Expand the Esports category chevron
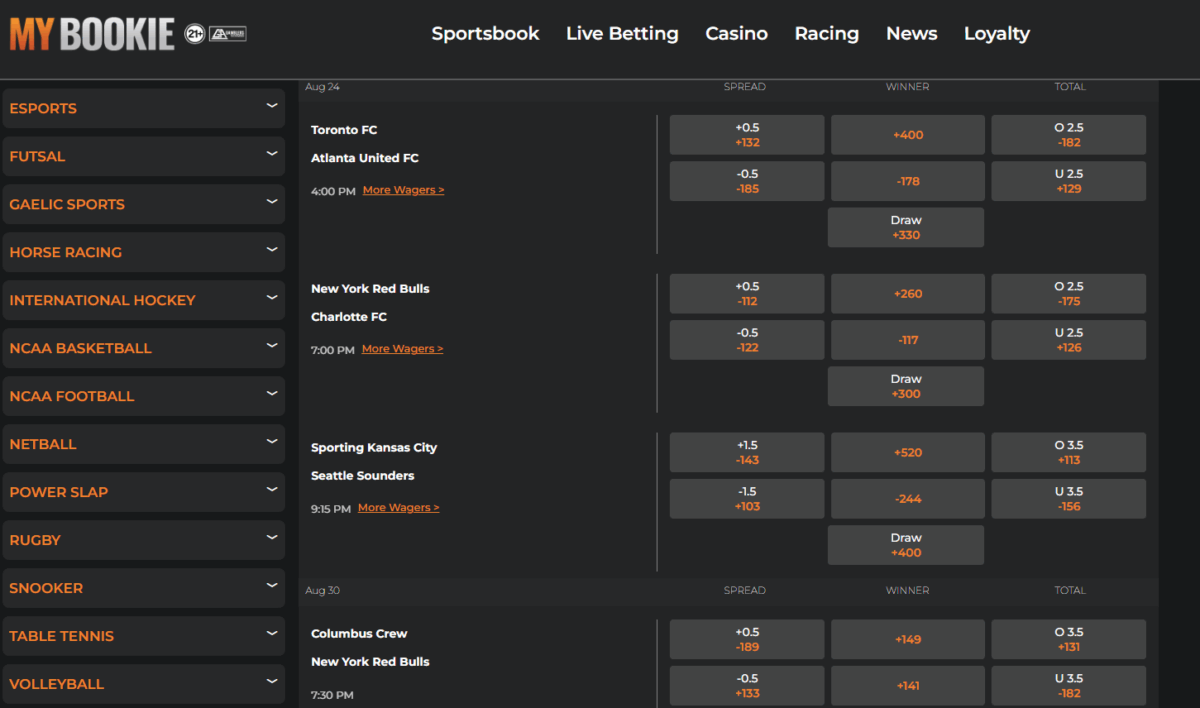1200x708 pixels. click(271, 105)
